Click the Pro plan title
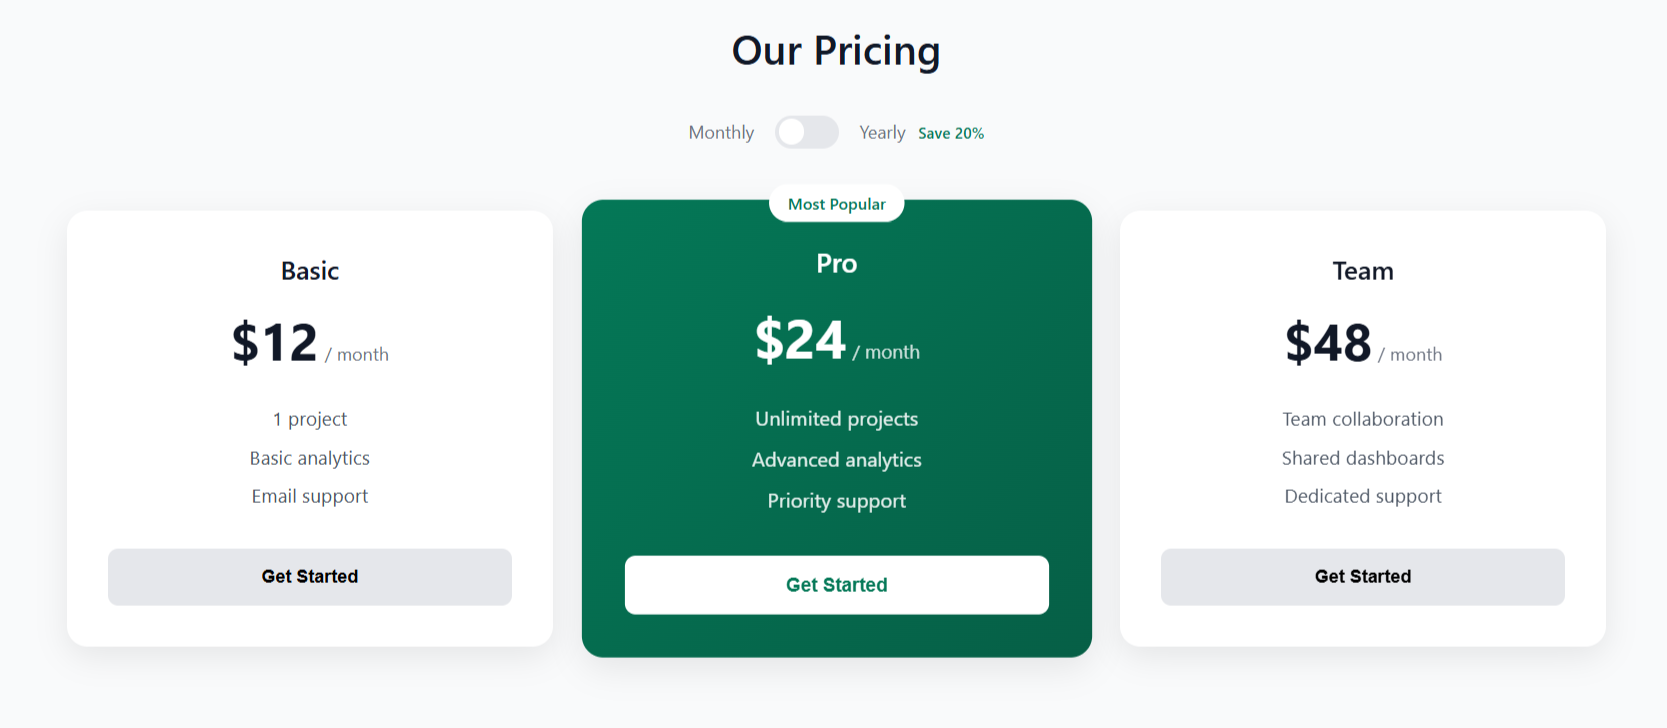The width and height of the screenshot is (1667, 728). (x=836, y=263)
